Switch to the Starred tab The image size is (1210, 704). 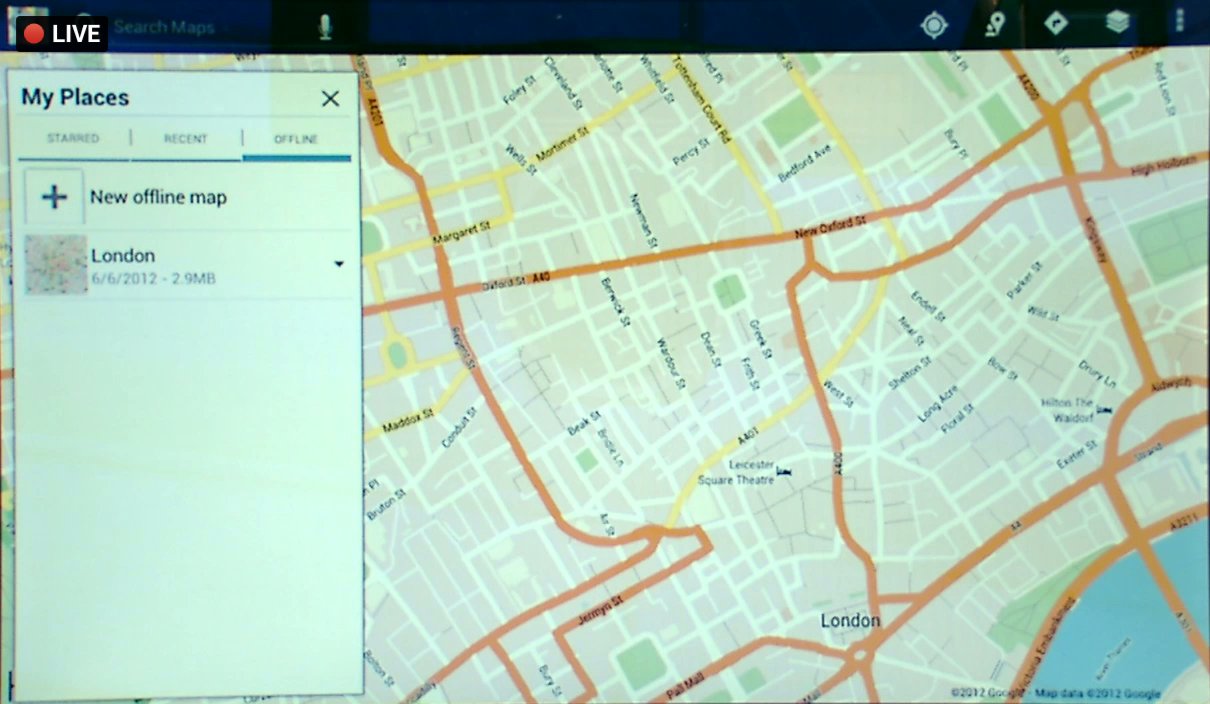[x=73, y=139]
